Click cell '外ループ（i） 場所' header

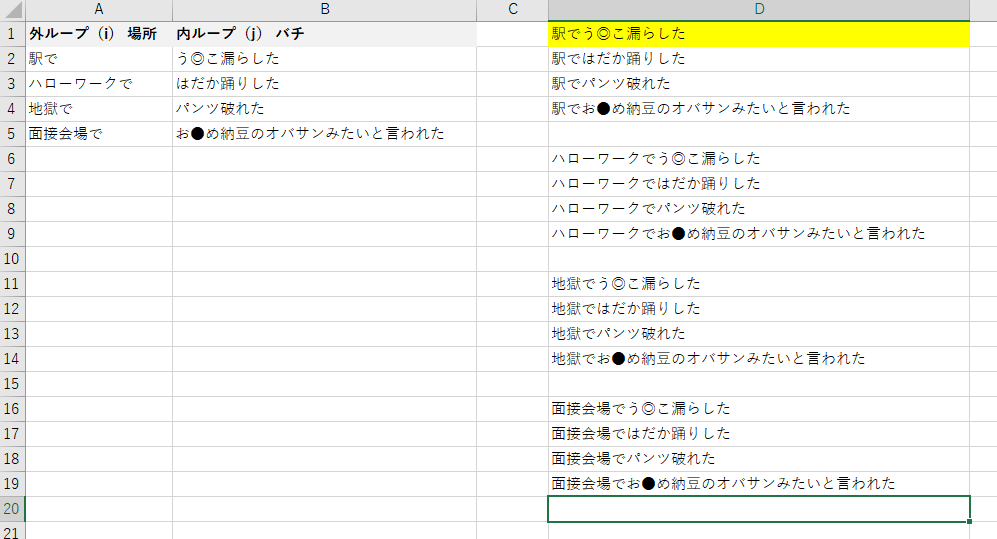tap(99, 34)
